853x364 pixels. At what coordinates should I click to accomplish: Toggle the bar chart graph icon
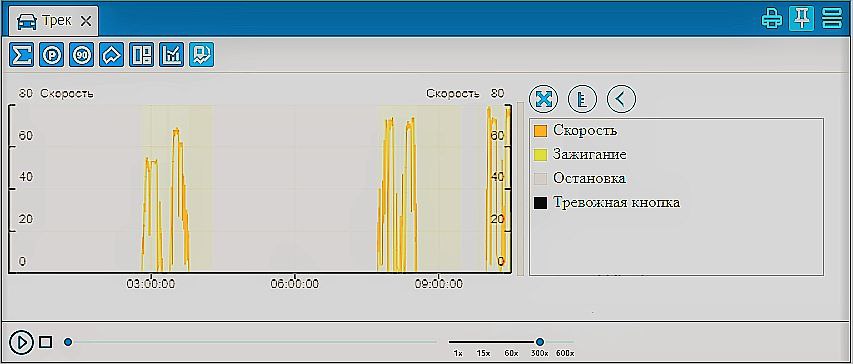coord(171,55)
